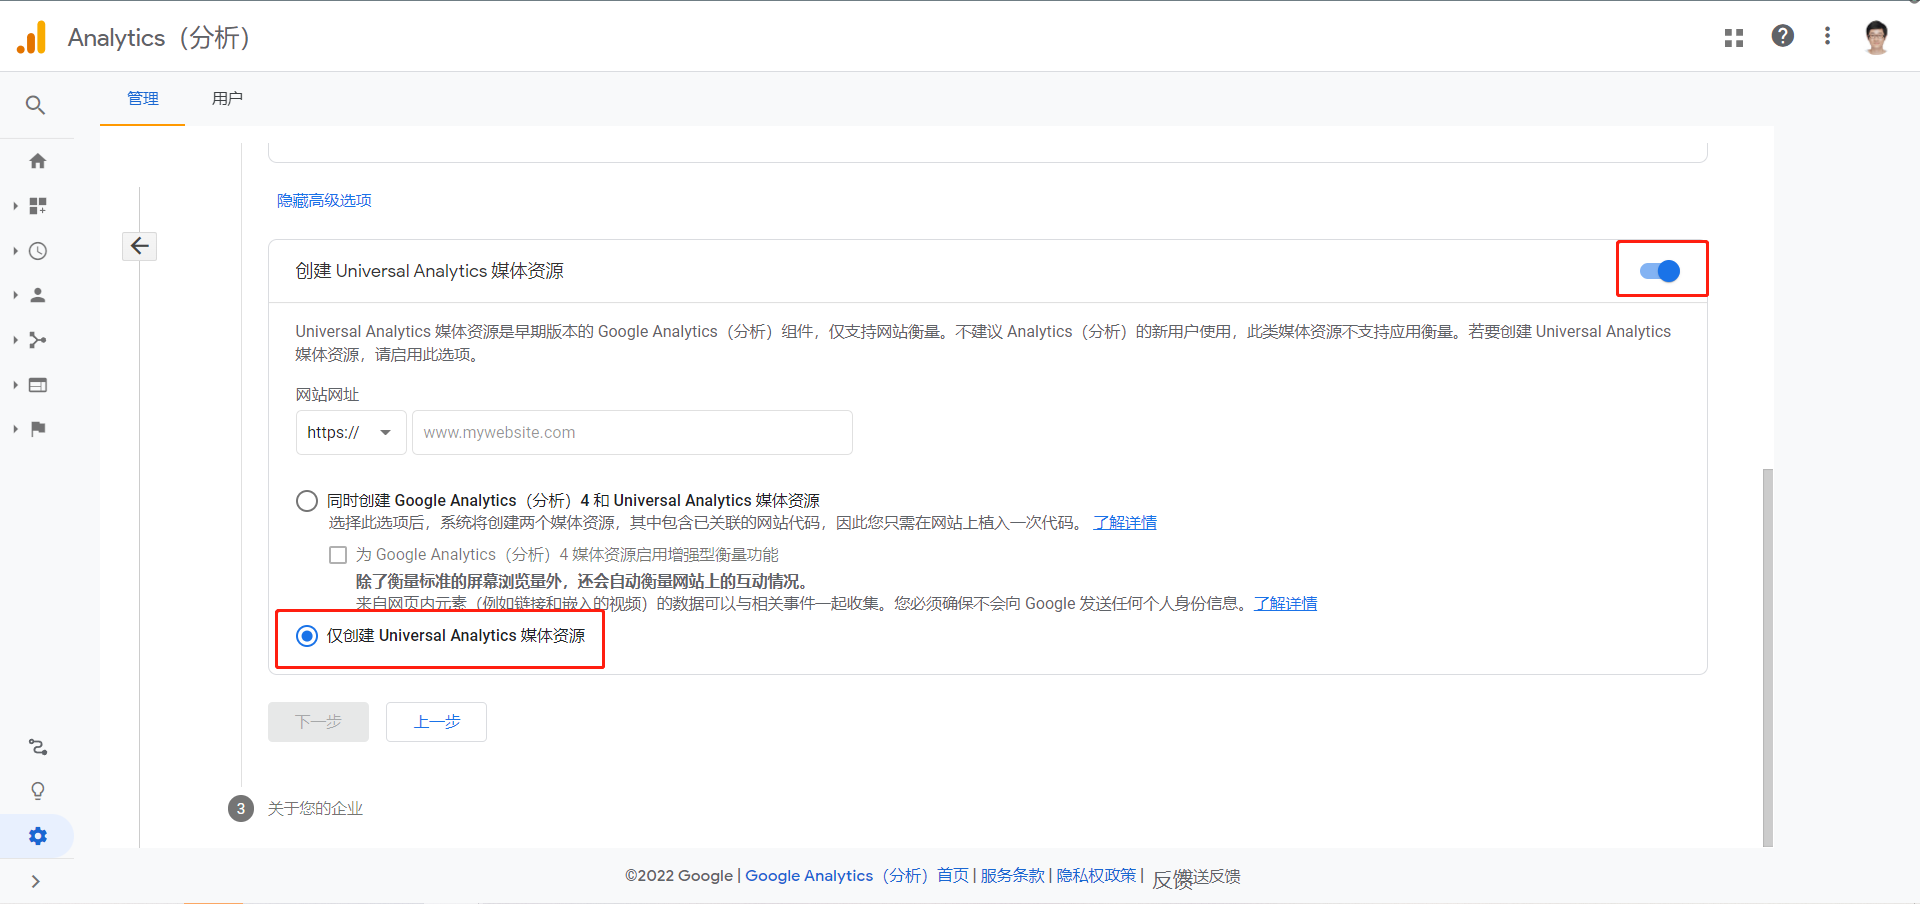Screen dimensions: 1920x904
Task: Open the Realtime clock icon
Action: (38, 251)
